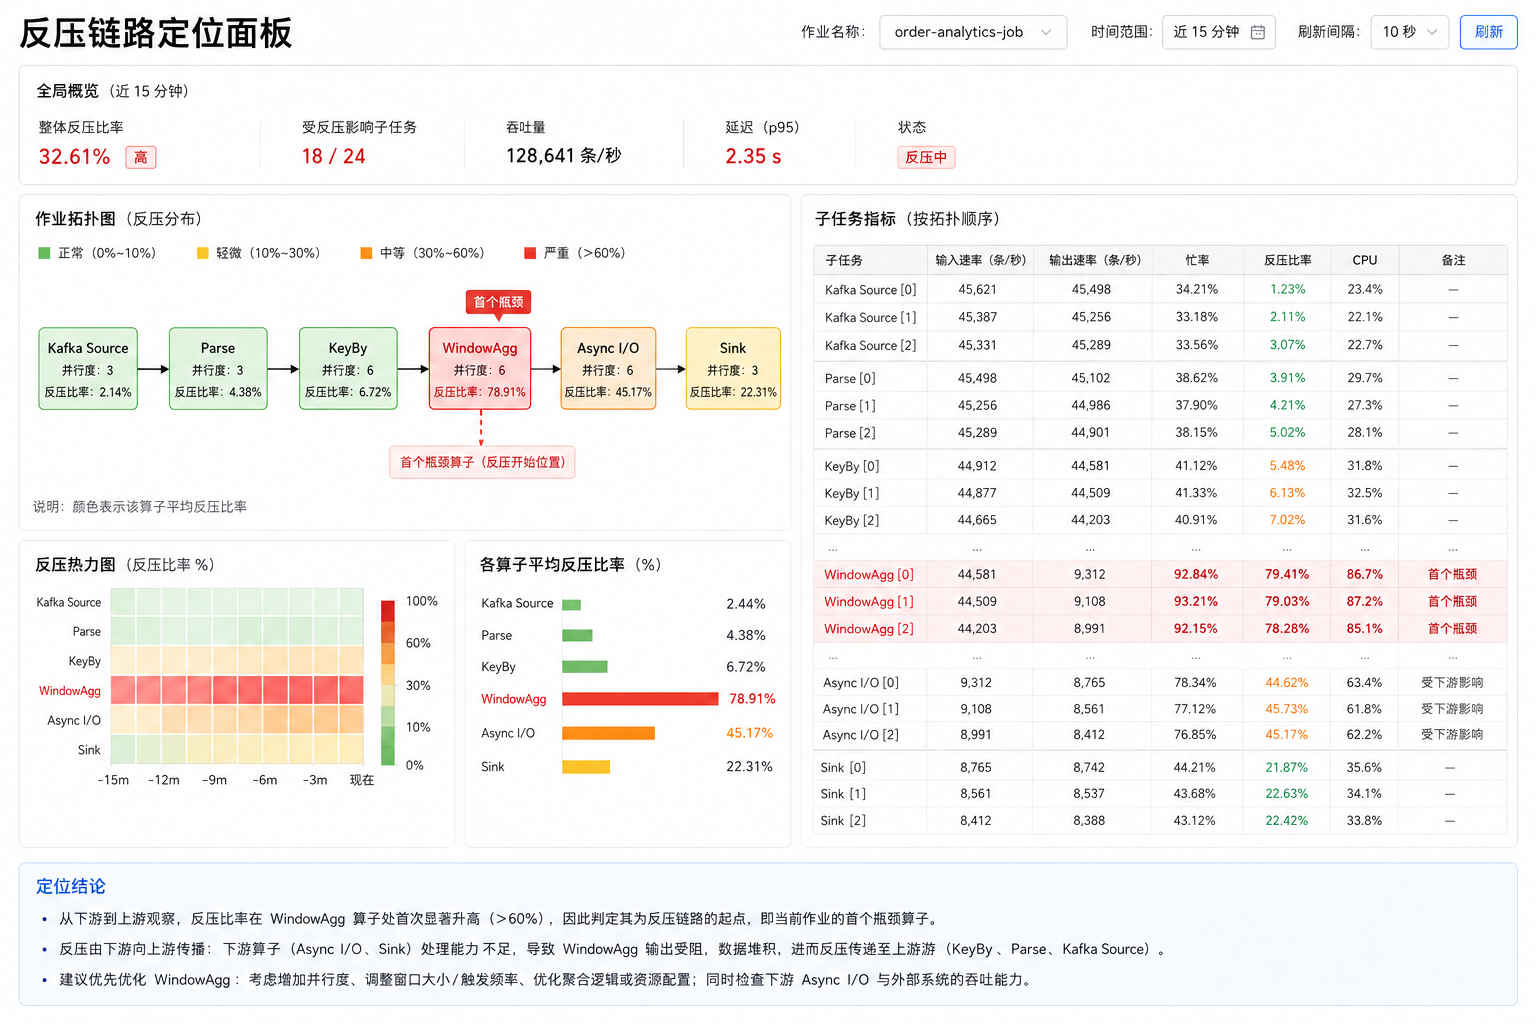Click the yellow Sink bar in chart
Viewport: 1536px width, 1024px height.
586,767
